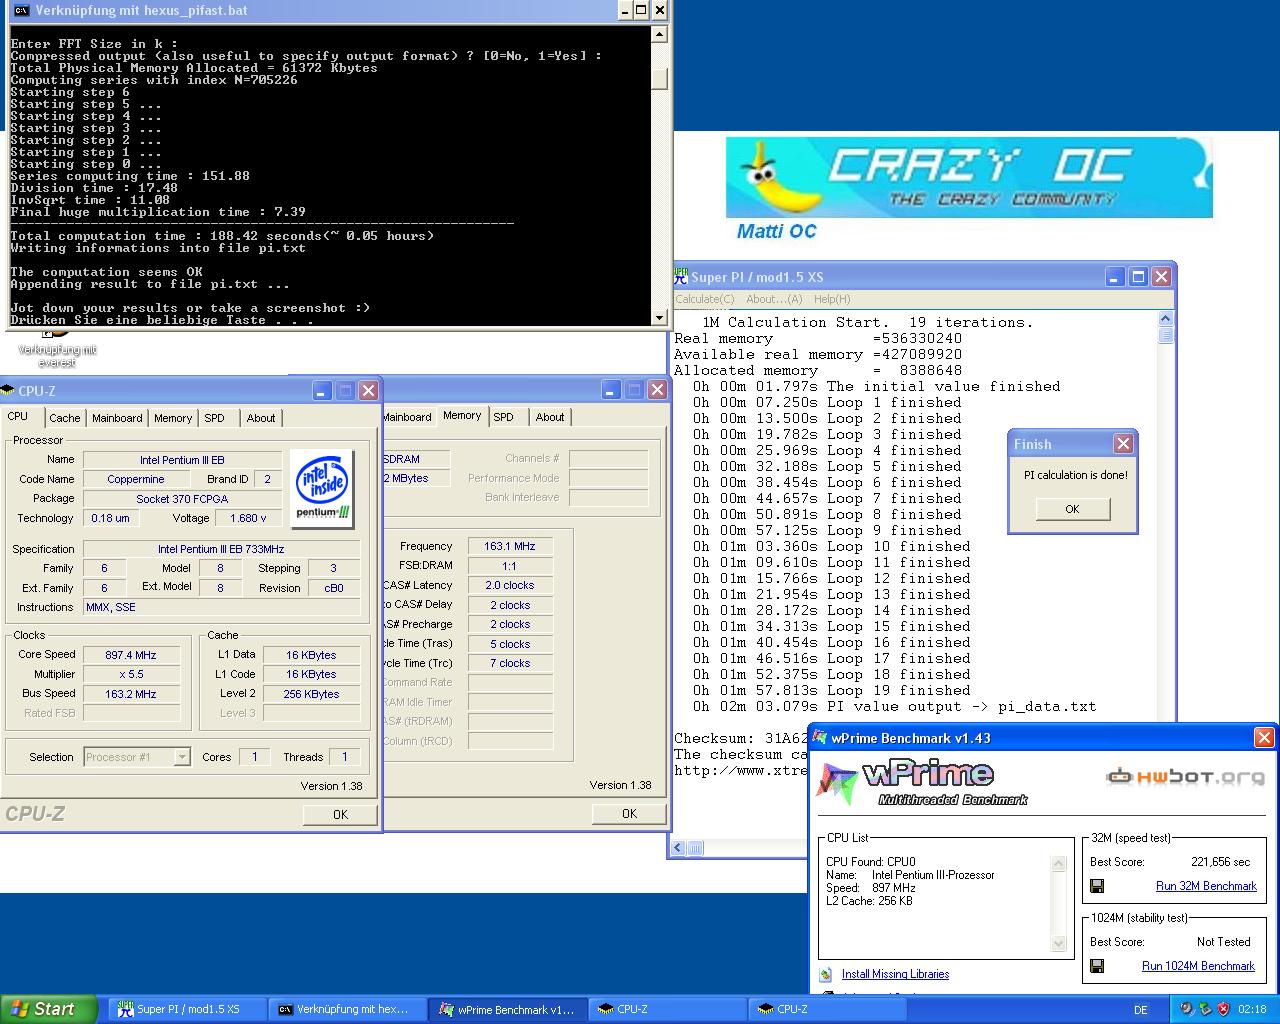
Task: Open the About...(A) menu in Super PI
Action: [774, 299]
